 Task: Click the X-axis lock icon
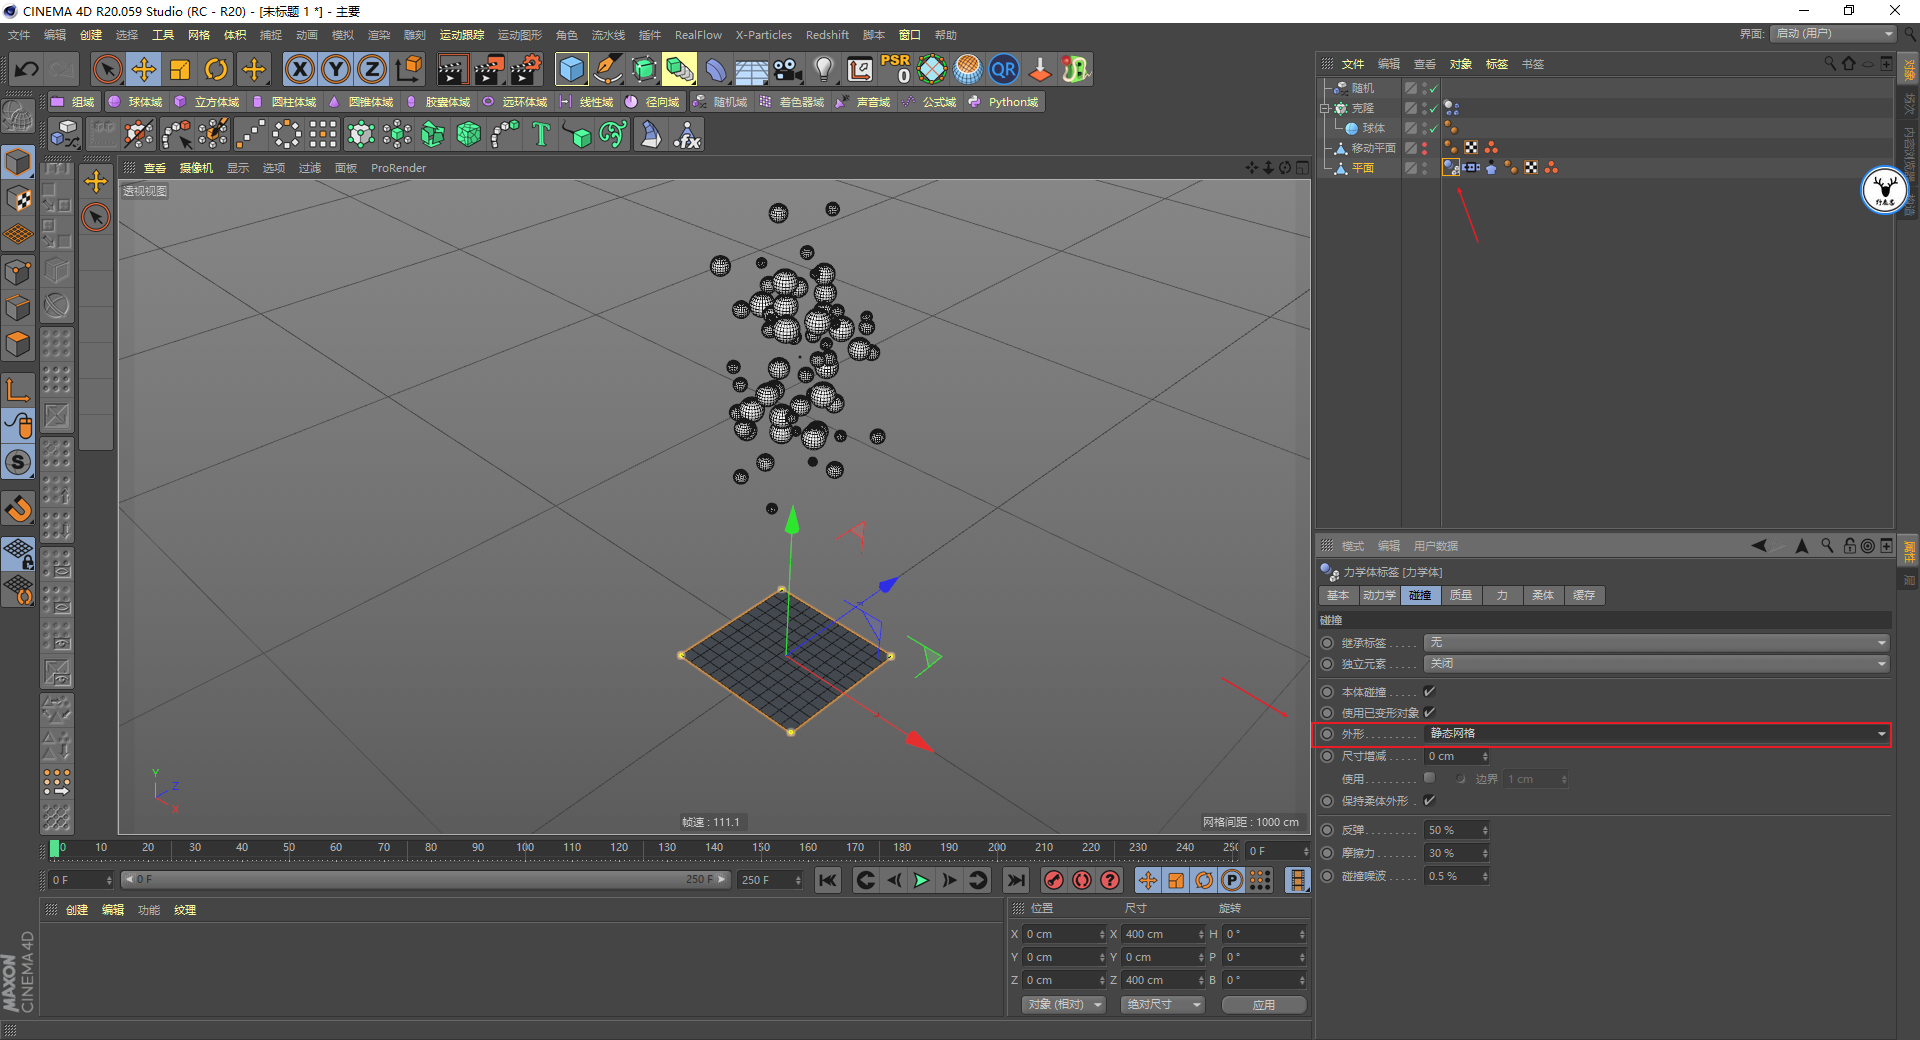coord(299,69)
